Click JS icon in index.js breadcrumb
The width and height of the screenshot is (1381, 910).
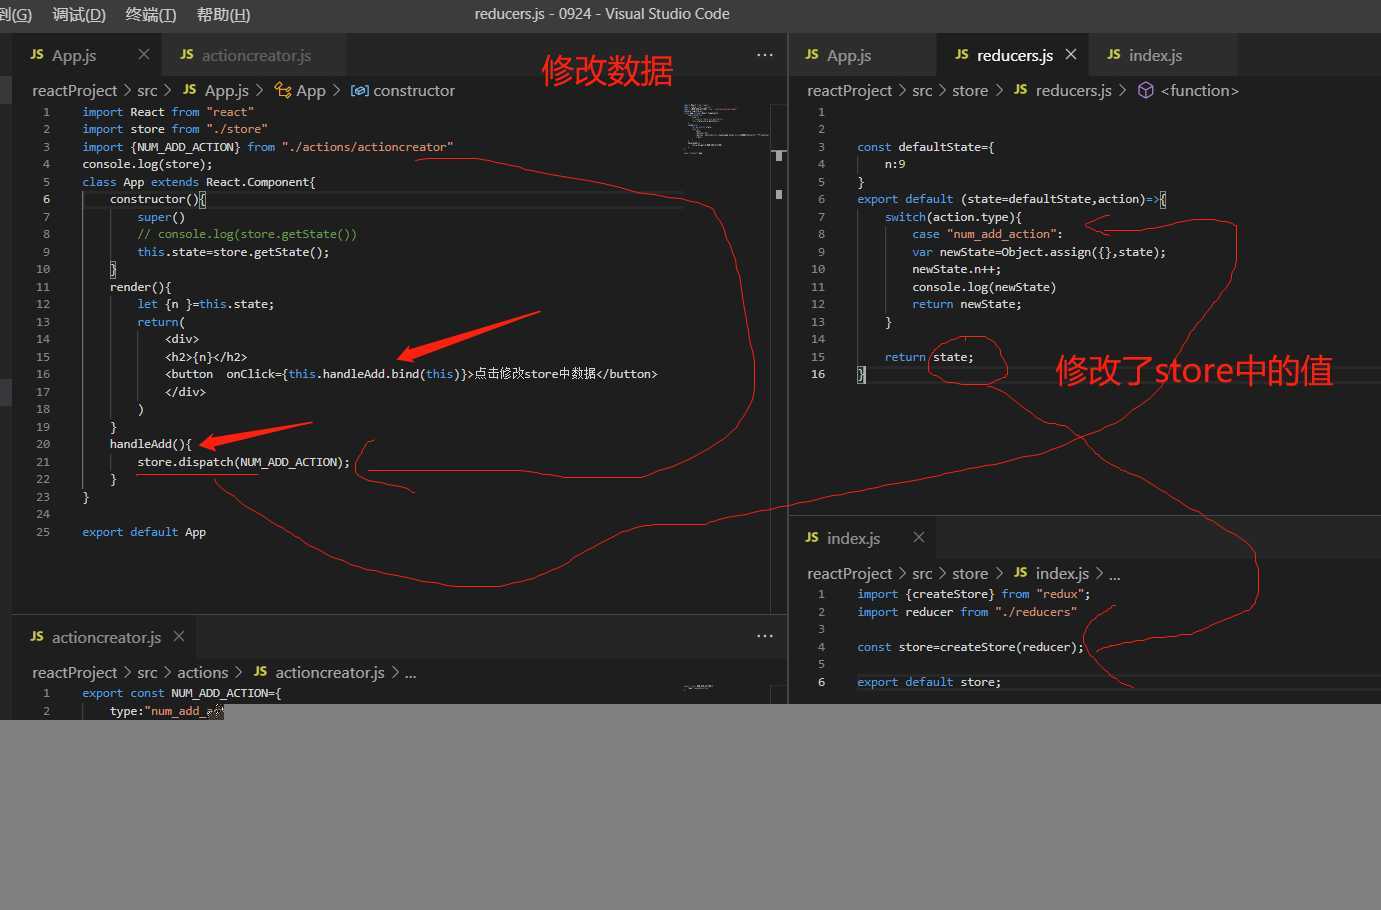click(1021, 573)
